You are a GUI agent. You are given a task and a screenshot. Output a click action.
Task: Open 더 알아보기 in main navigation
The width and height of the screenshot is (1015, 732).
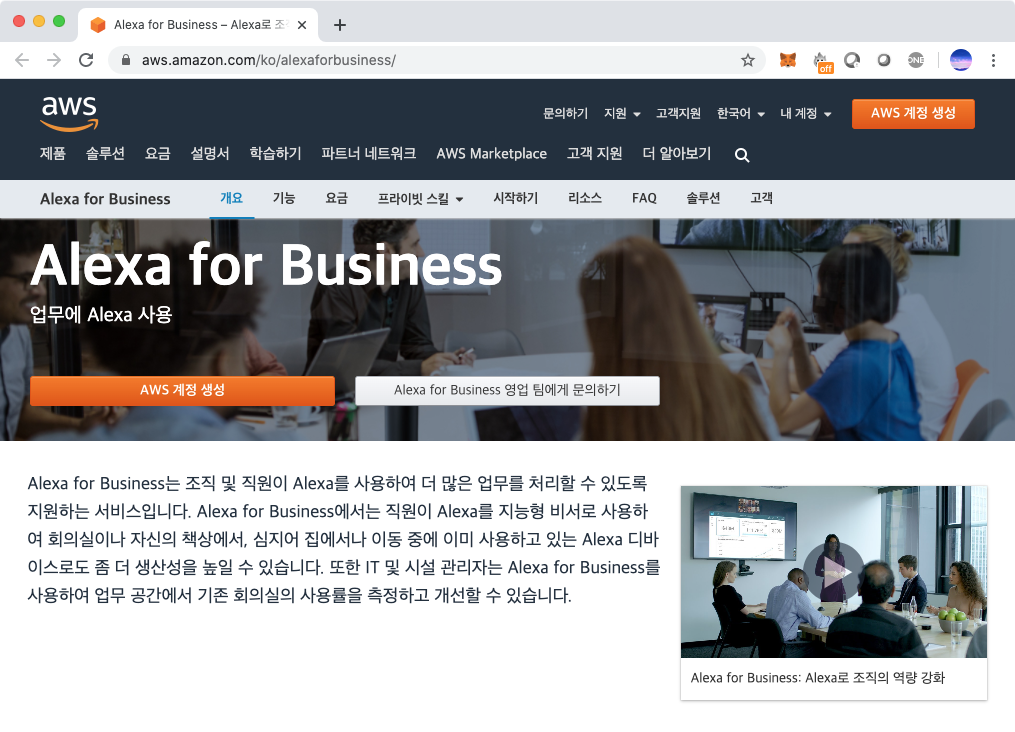tap(676, 153)
